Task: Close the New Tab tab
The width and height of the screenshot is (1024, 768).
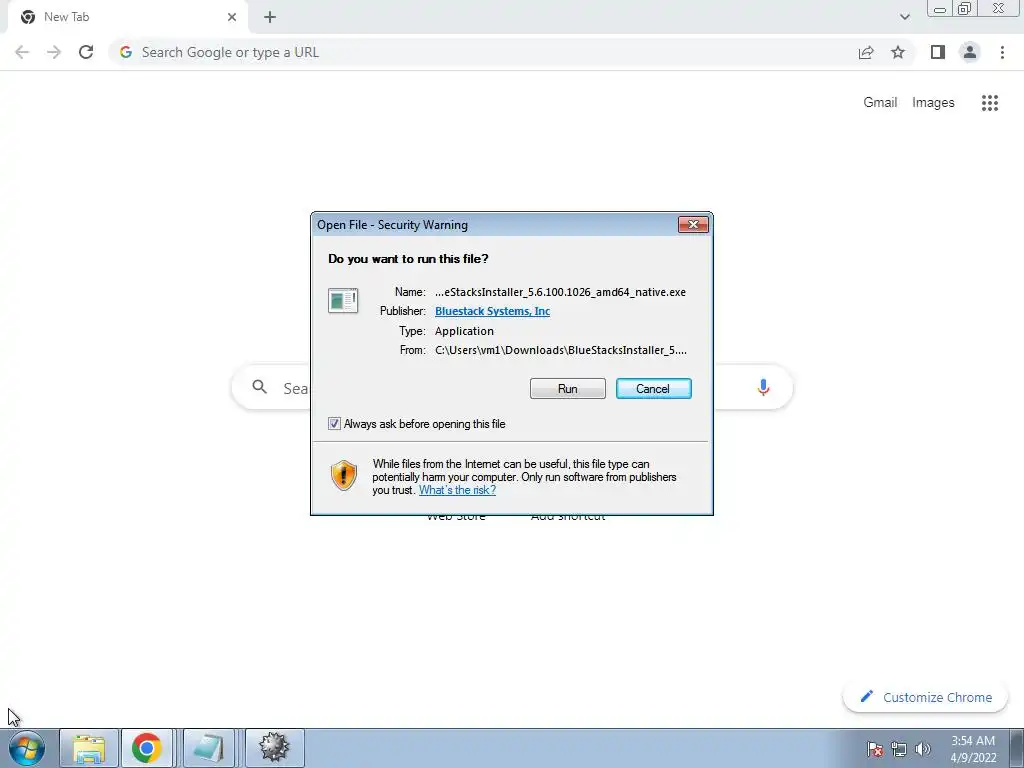Action: point(232,17)
